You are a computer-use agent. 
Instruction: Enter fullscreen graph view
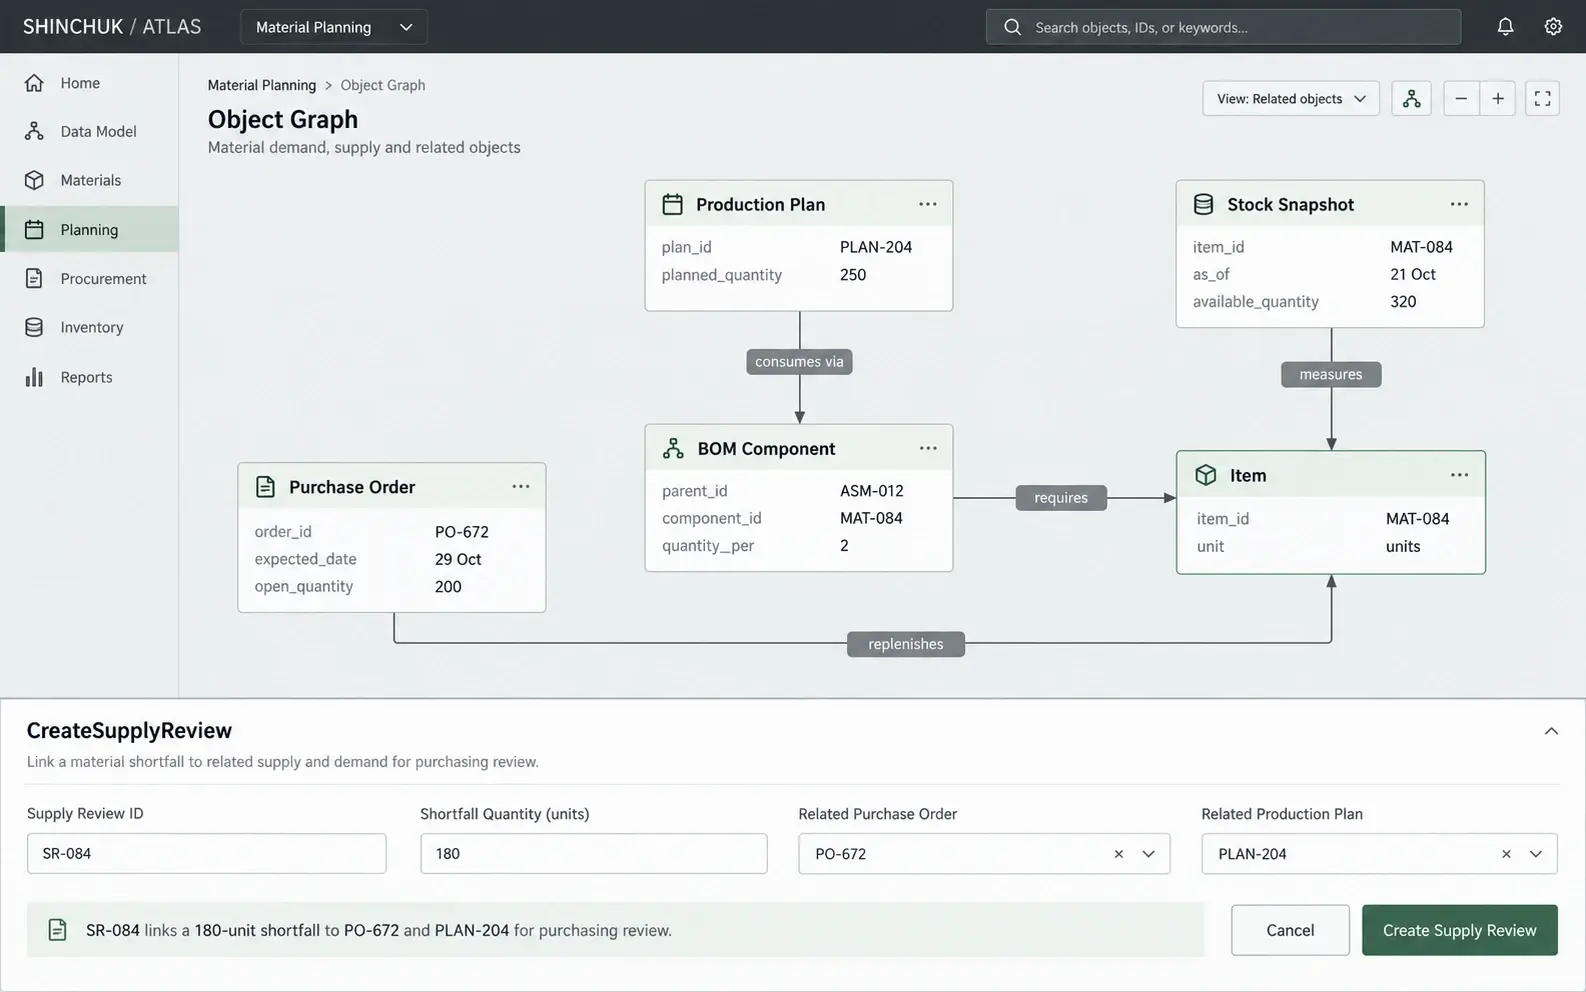click(x=1542, y=98)
